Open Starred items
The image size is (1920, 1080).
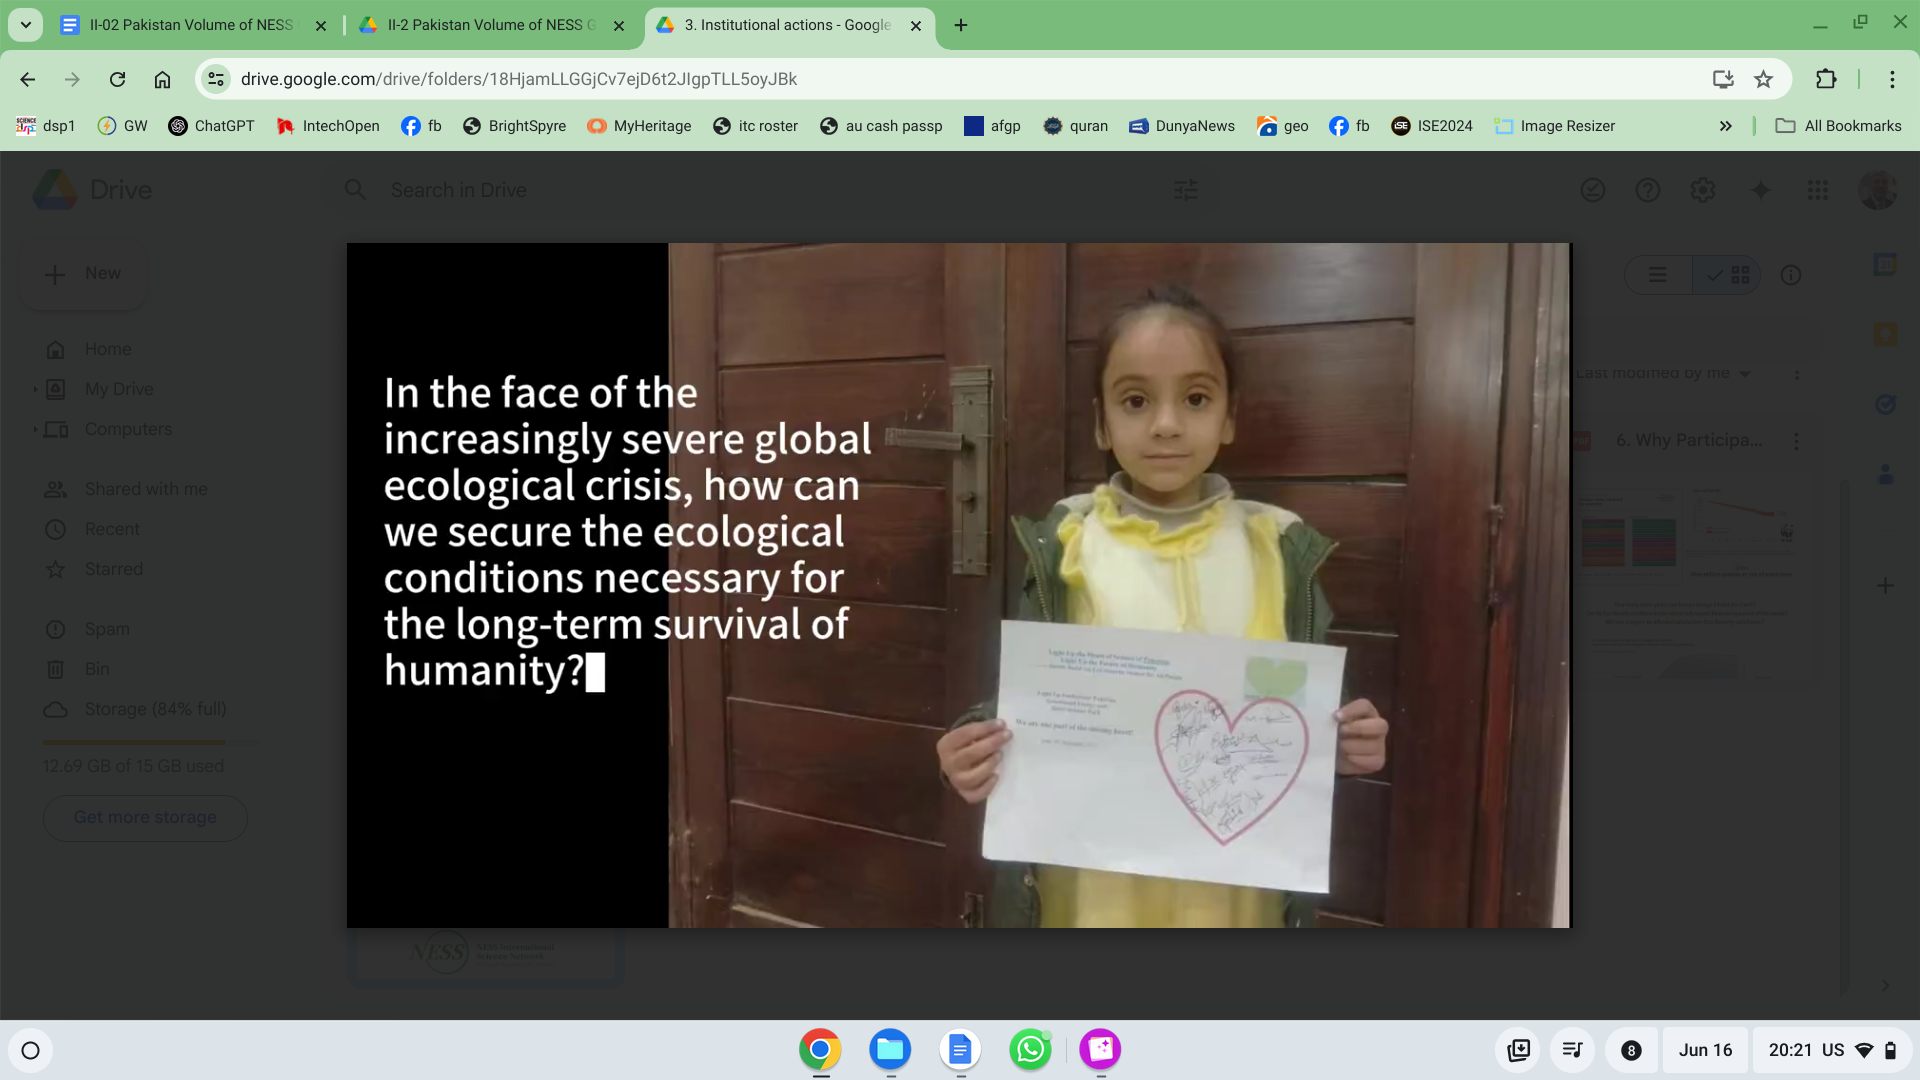[x=114, y=569]
